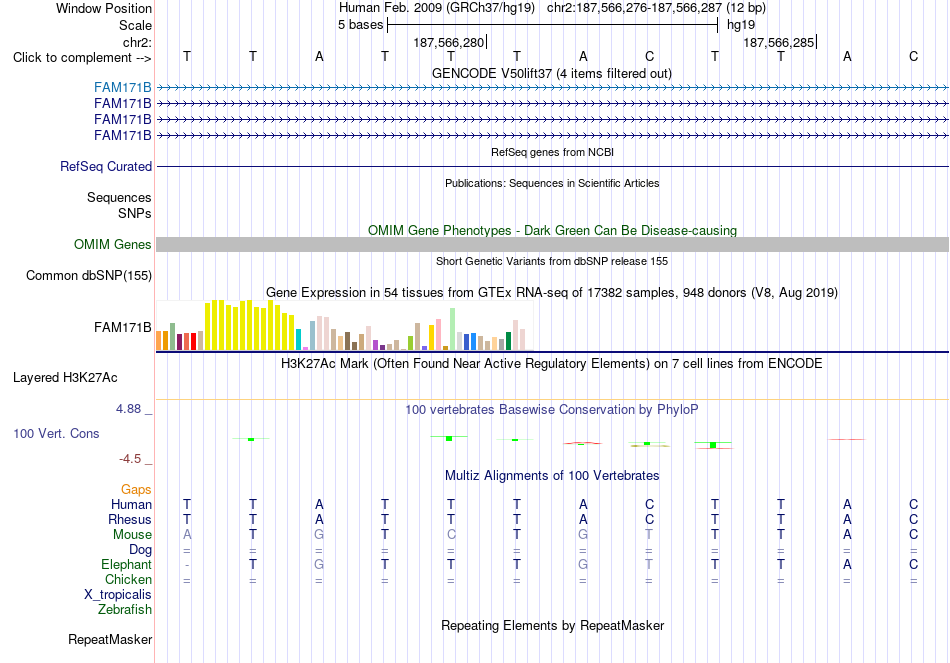Select the X_tropicalis alignment row label

click(x=118, y=595)
